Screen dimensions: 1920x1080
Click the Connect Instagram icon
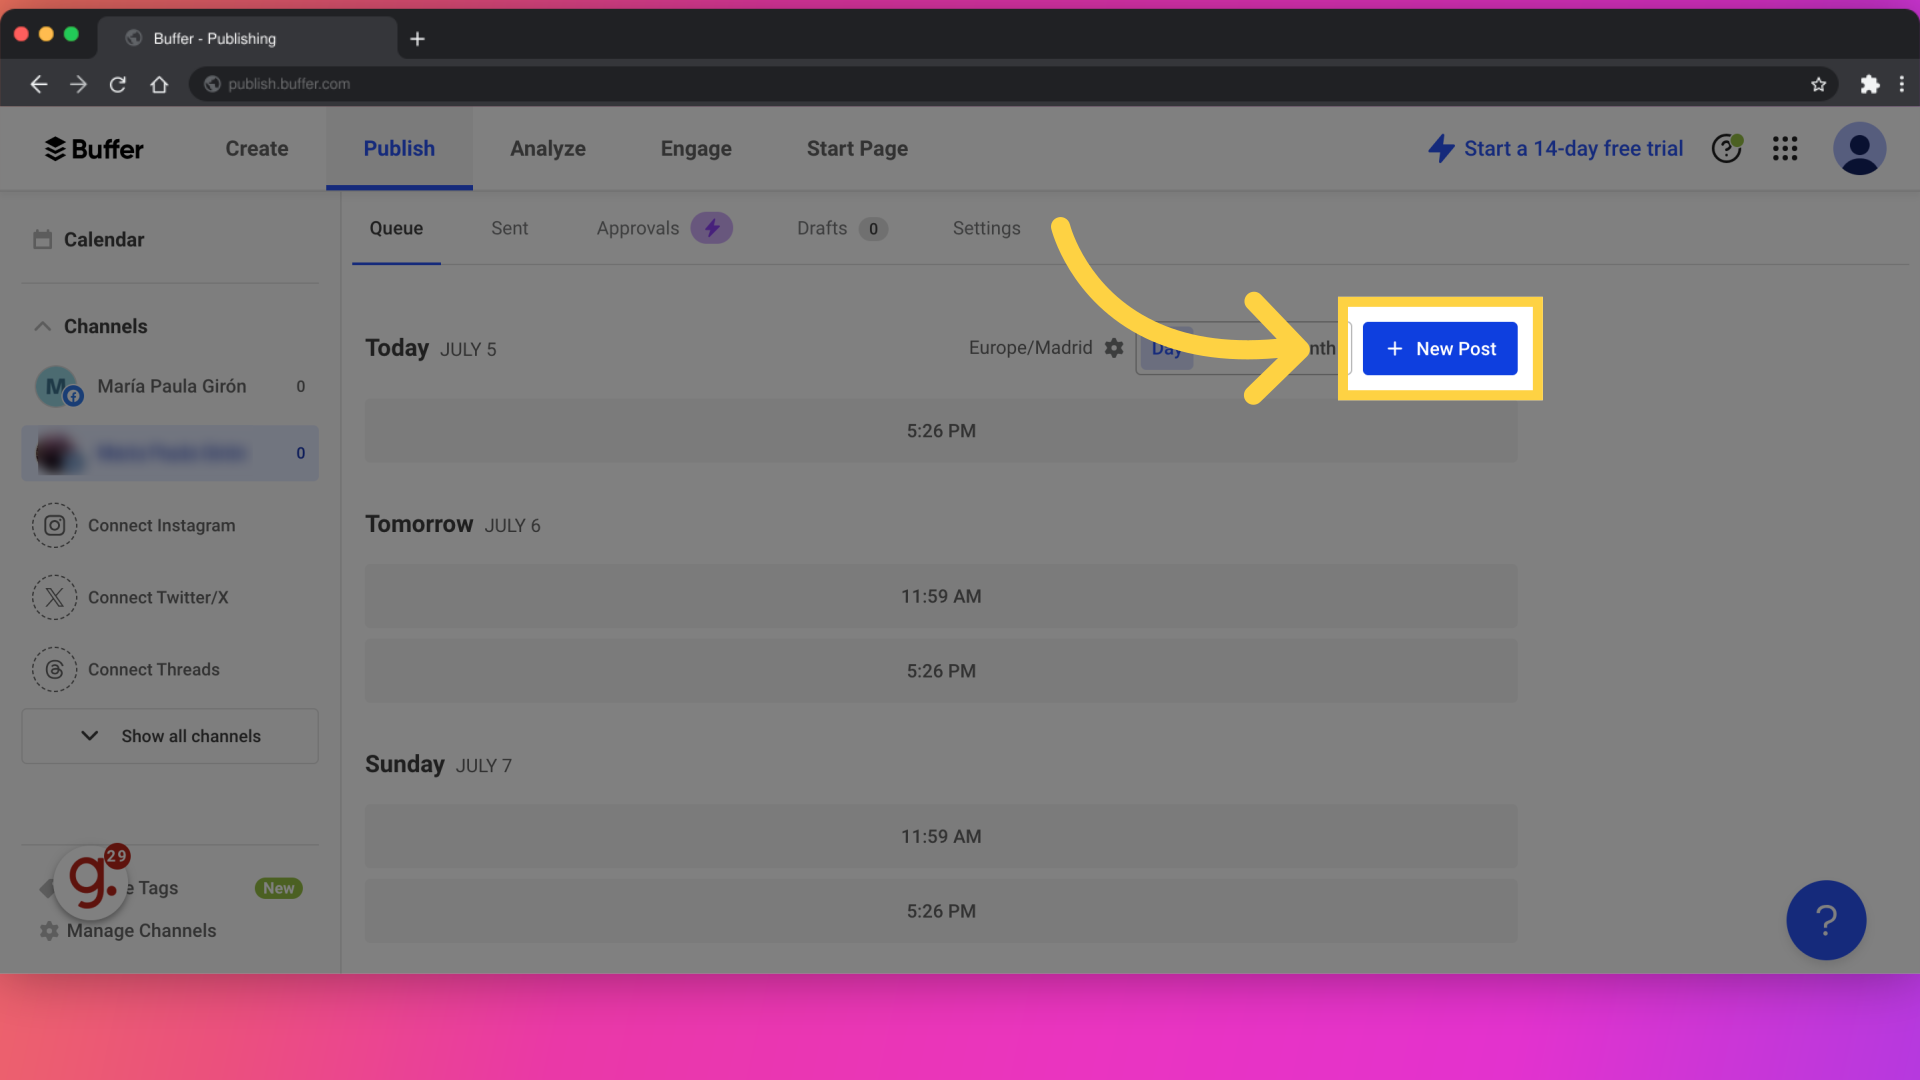54,525
